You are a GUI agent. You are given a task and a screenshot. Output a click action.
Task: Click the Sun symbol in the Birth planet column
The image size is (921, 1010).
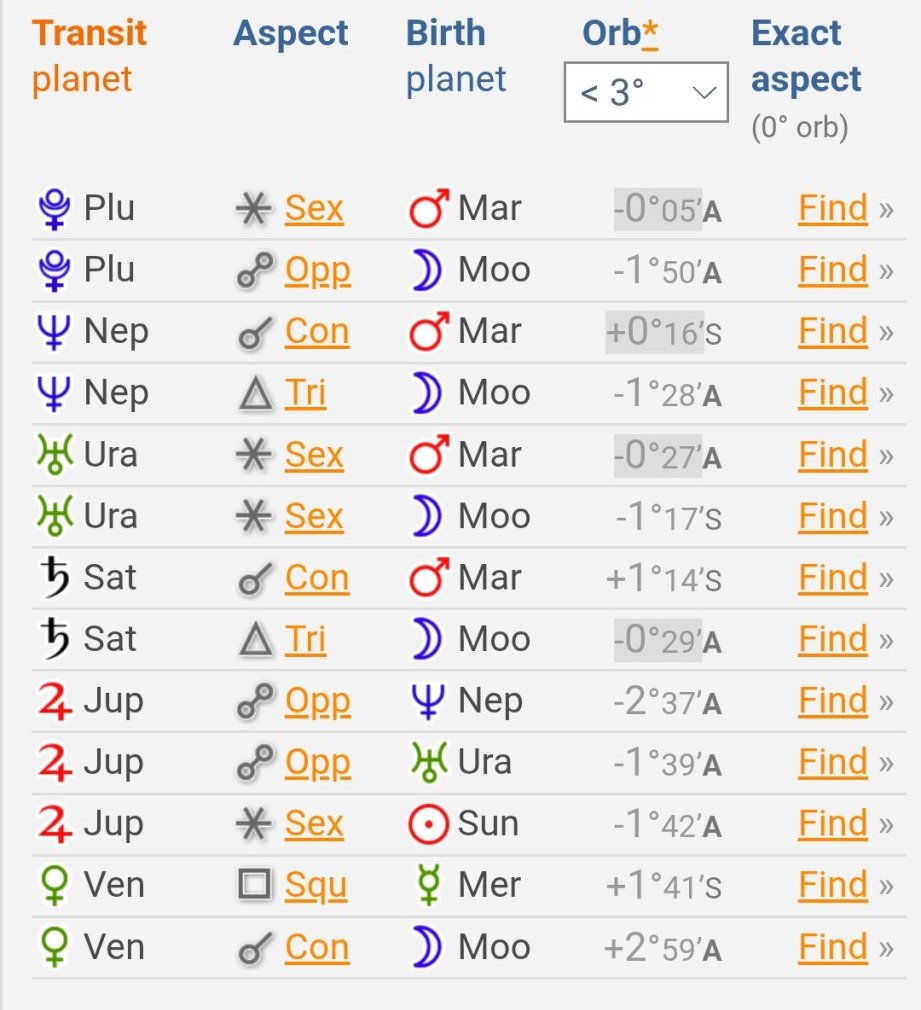pos(428,824)
